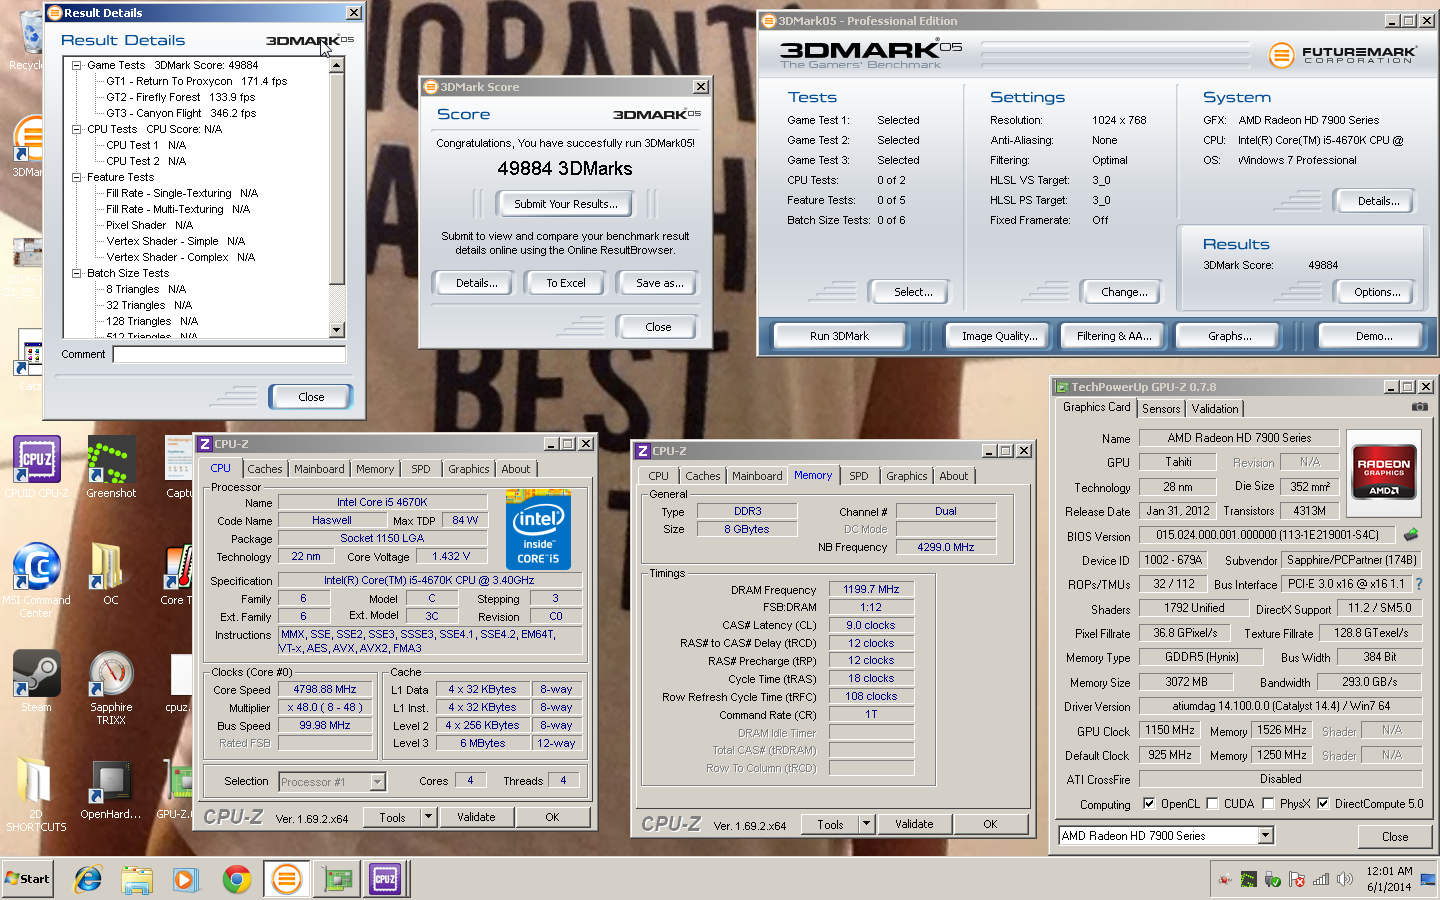The height and width of the screenshot is (900, 1440).
Task: Click the Graphs... button in 3DMark05
Action: tap(1230, 336)
